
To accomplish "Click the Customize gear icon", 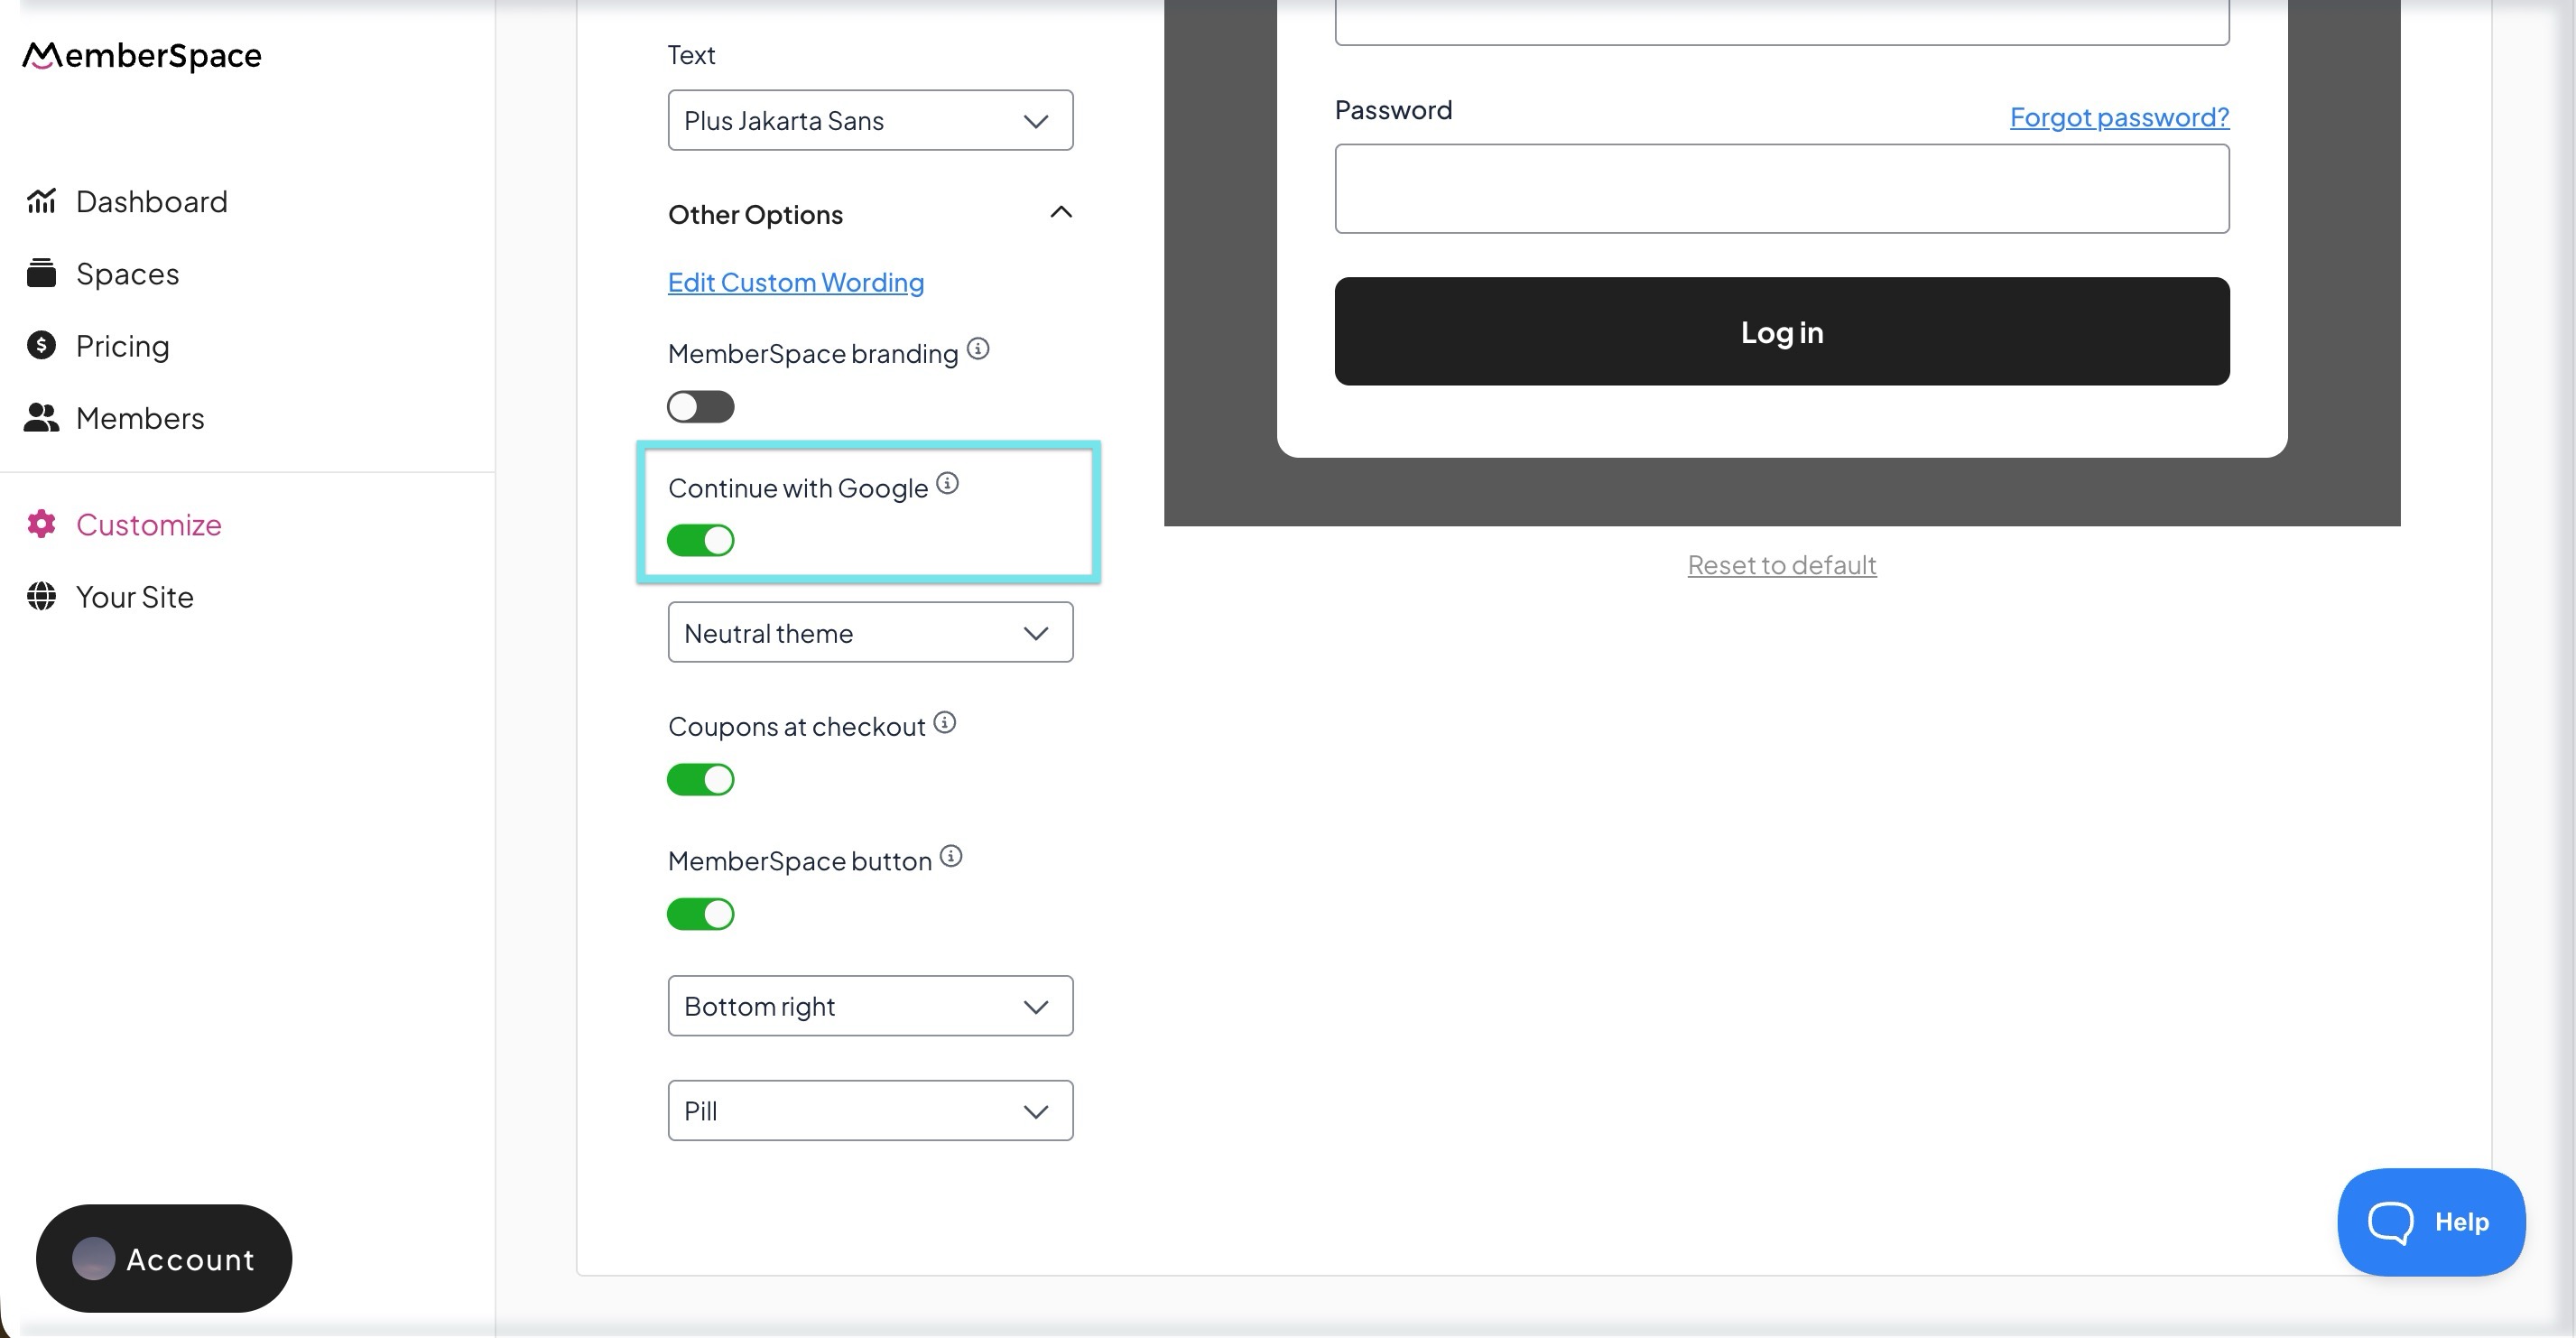I will tap(41, 524).
